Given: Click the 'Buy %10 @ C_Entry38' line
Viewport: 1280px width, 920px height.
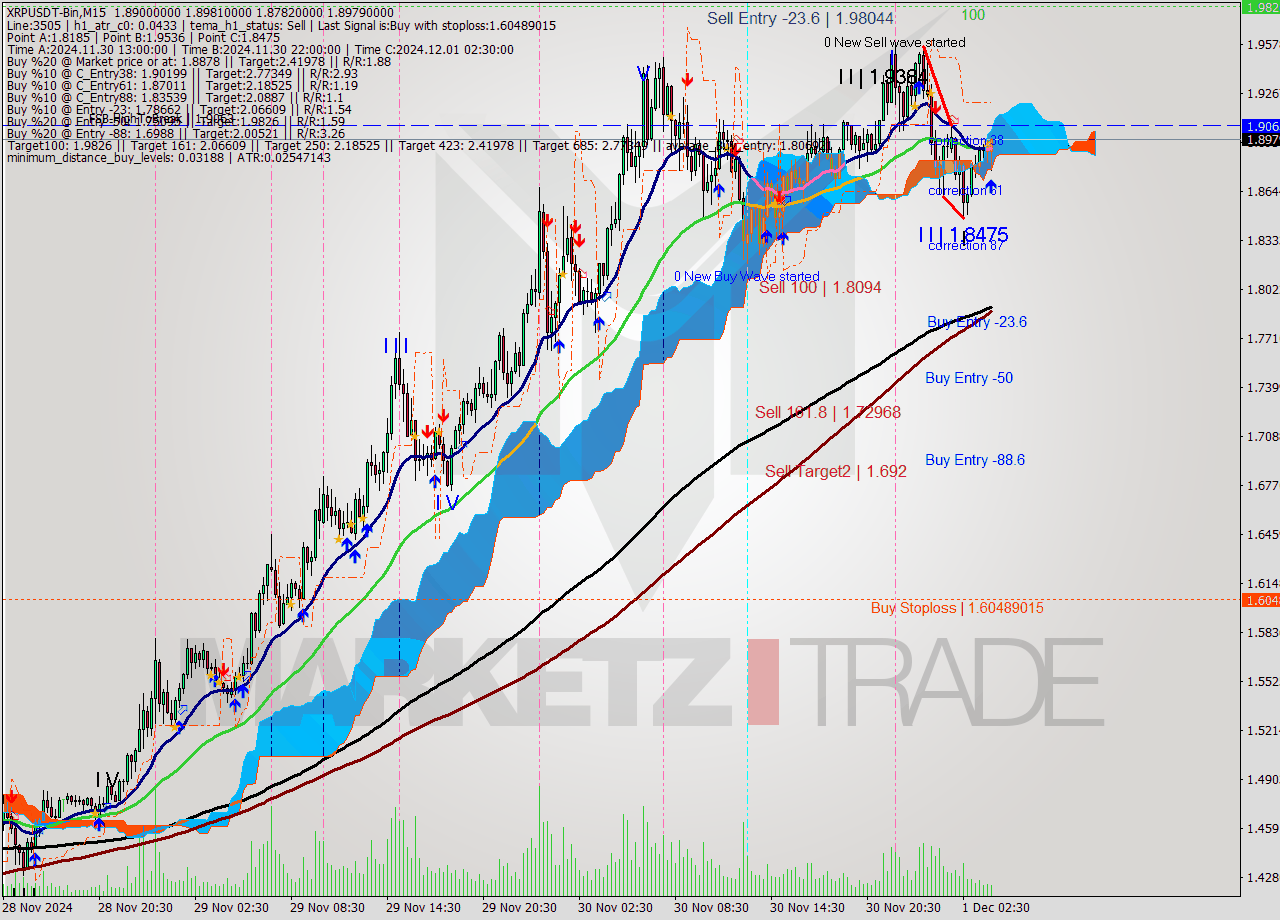Looking at the screenshot, I should (182, 73).
